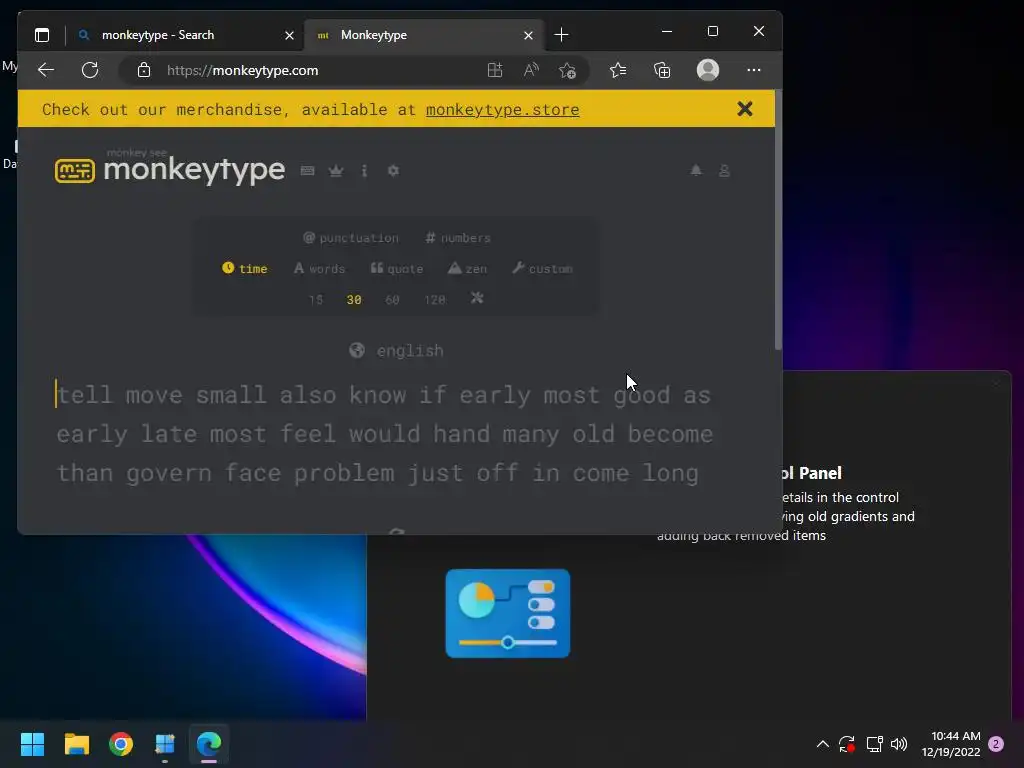The image size is (1024, 768).
Task: Open the taskbar volume control
Action: pyautogui.click(x=899, y=744)
